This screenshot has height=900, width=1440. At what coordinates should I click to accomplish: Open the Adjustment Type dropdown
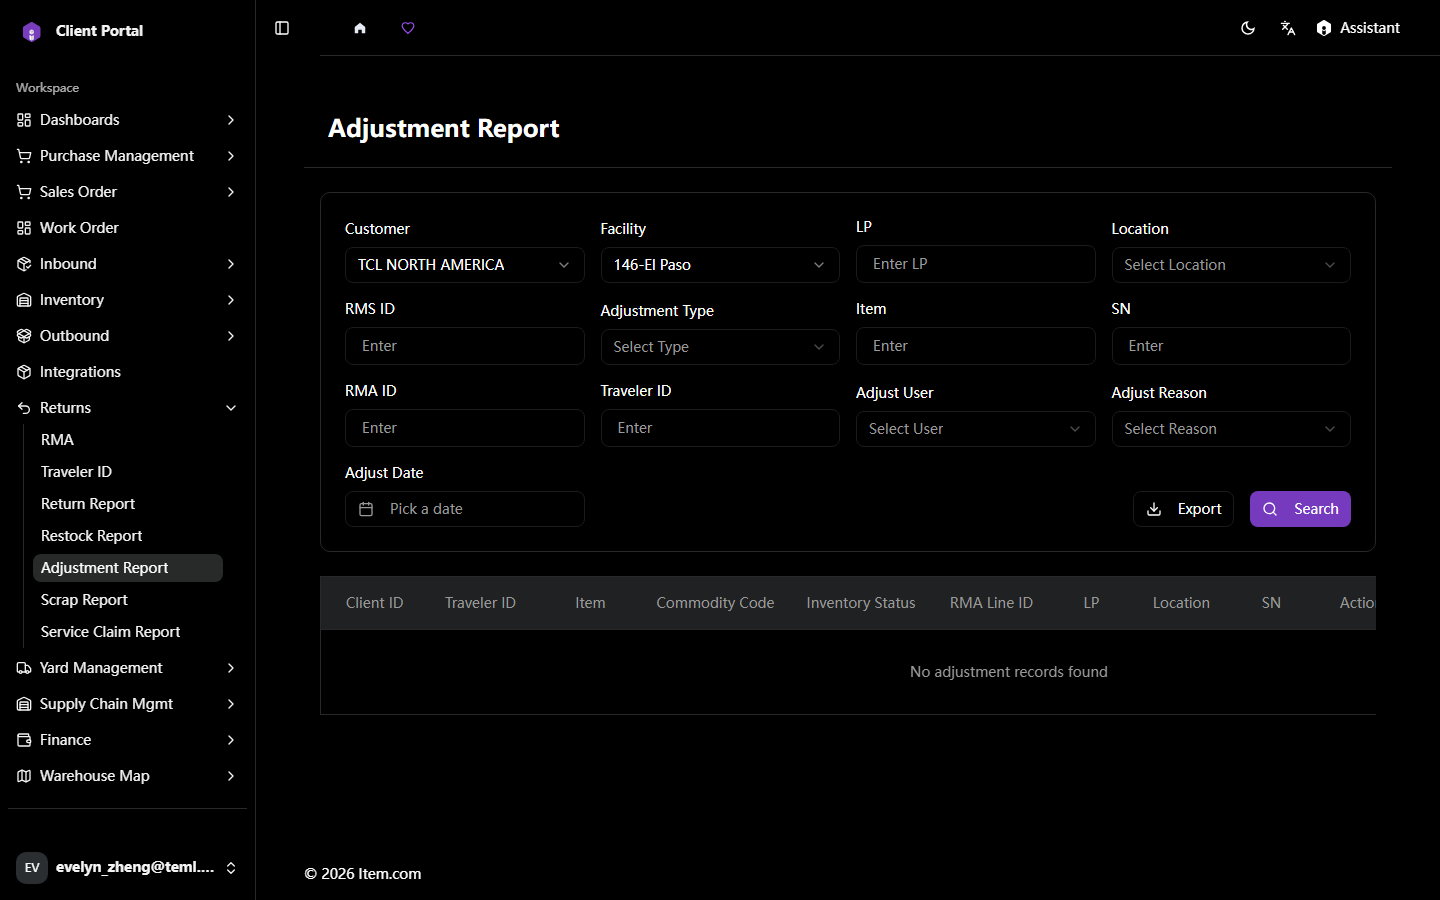click(x=720, y=347)
